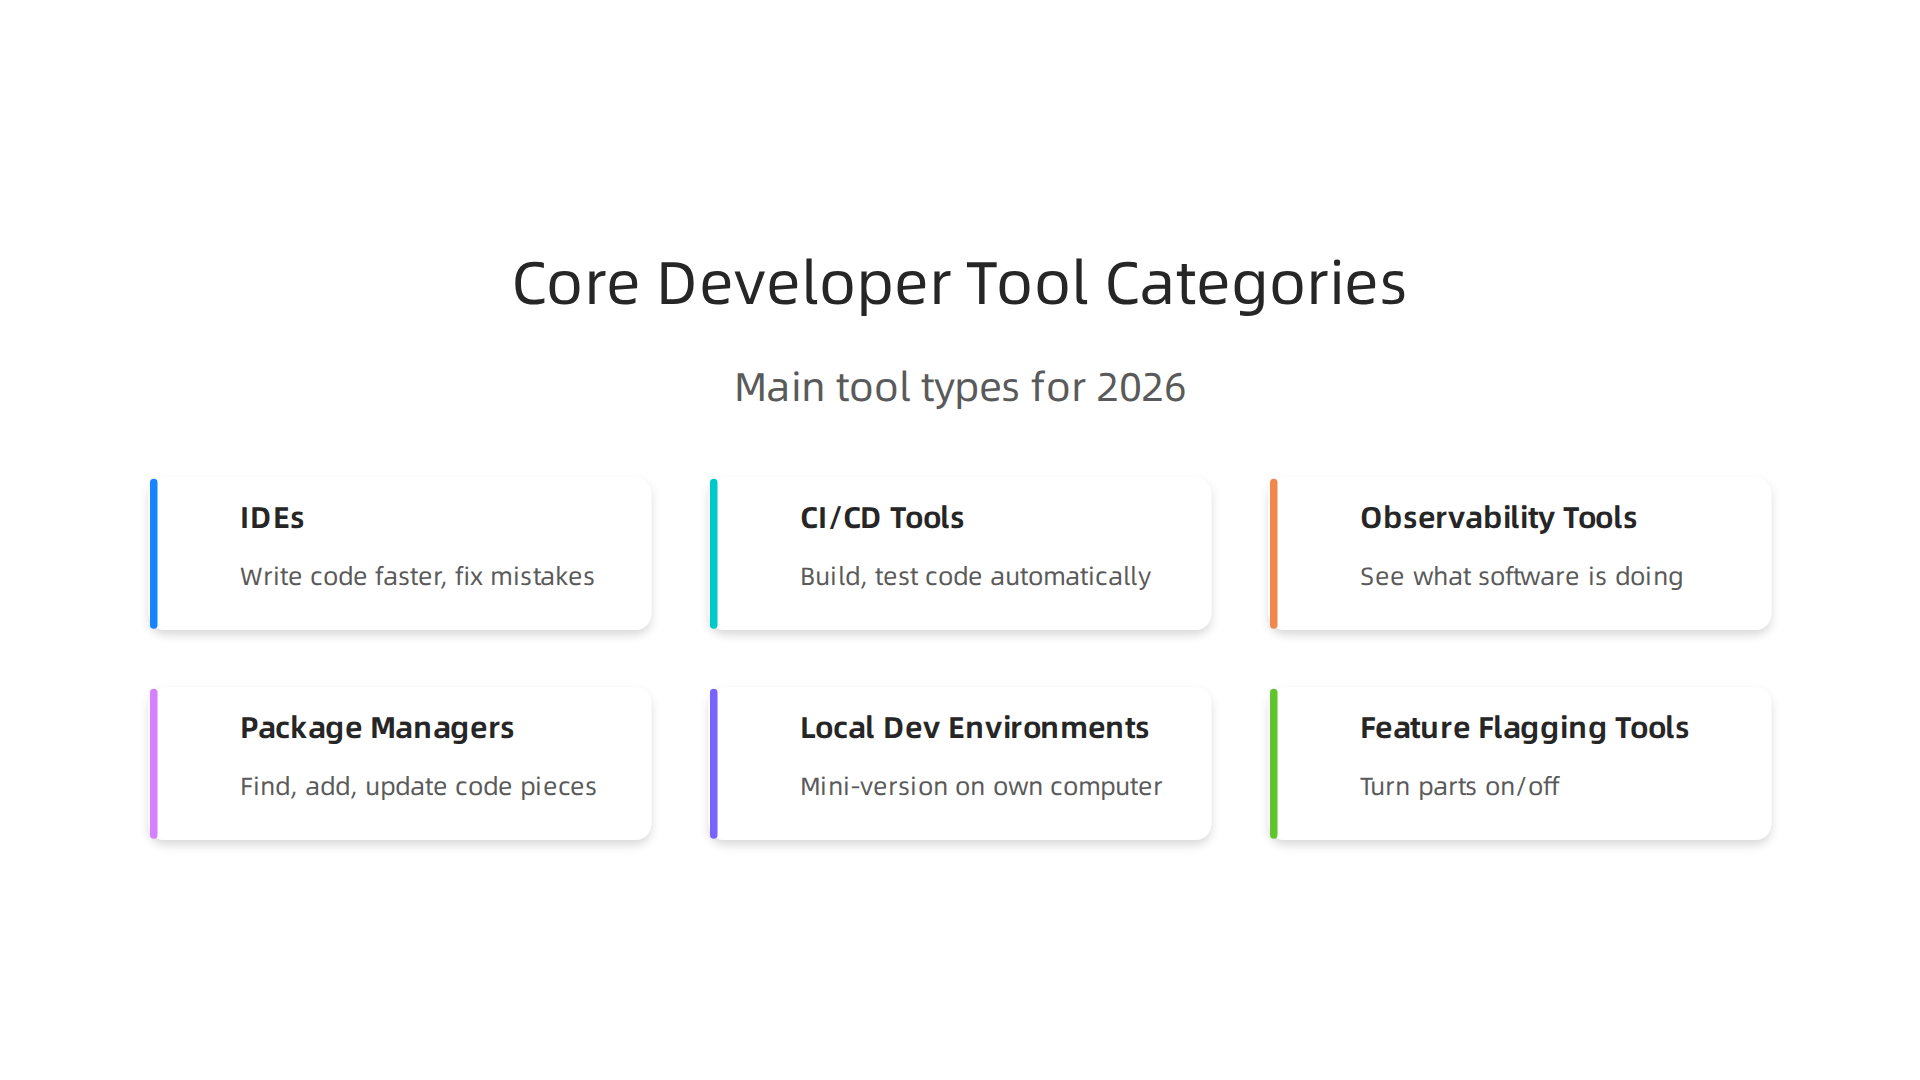Viewport: 1920px width, 1080px height.
Task: Select the "CI/CD Tools" card heading
Action: coord(882,518)
